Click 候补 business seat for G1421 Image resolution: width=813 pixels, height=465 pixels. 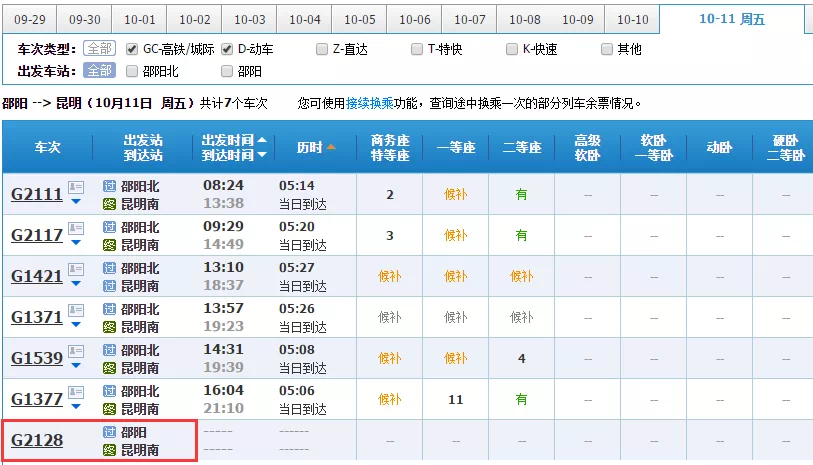click(x=390, y=276)
